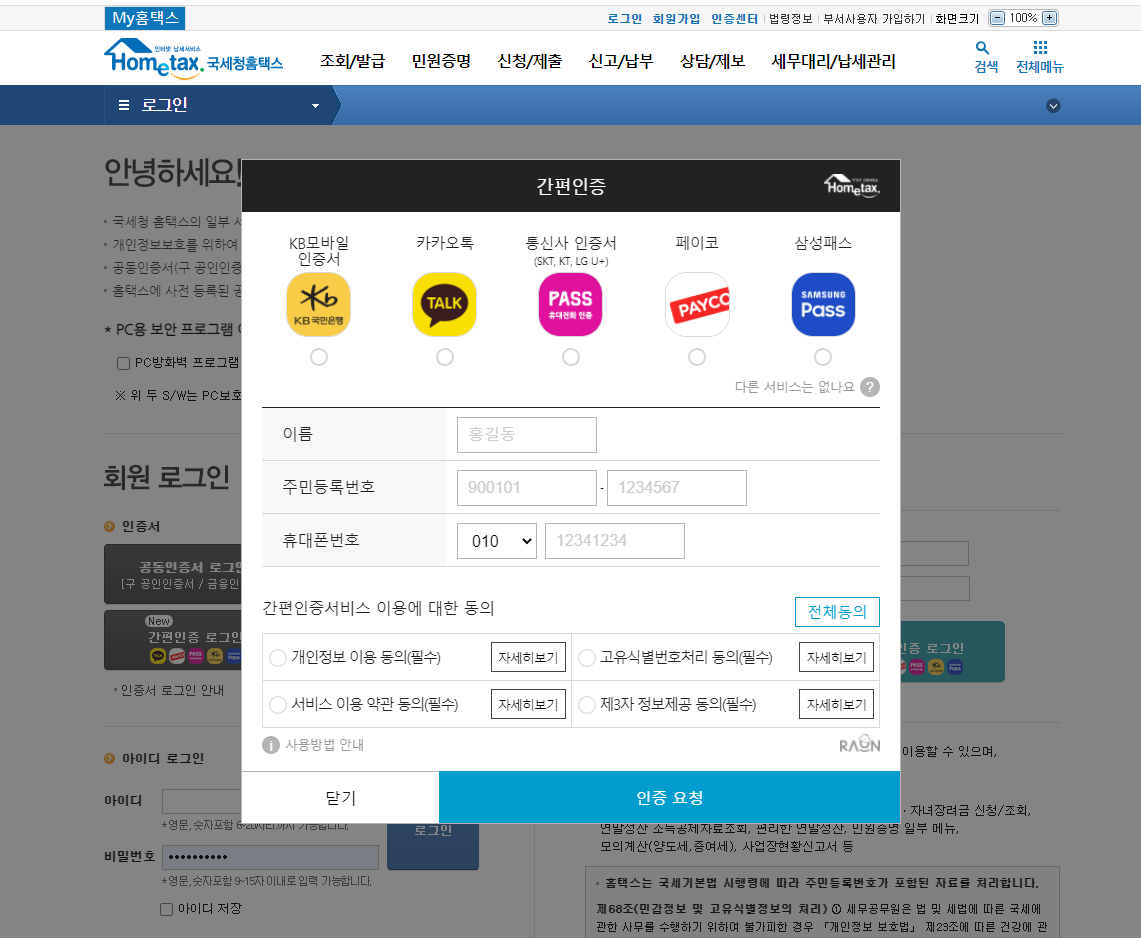Click hamburger icon beside 로그인 breadcrumb

pos(124,105)
